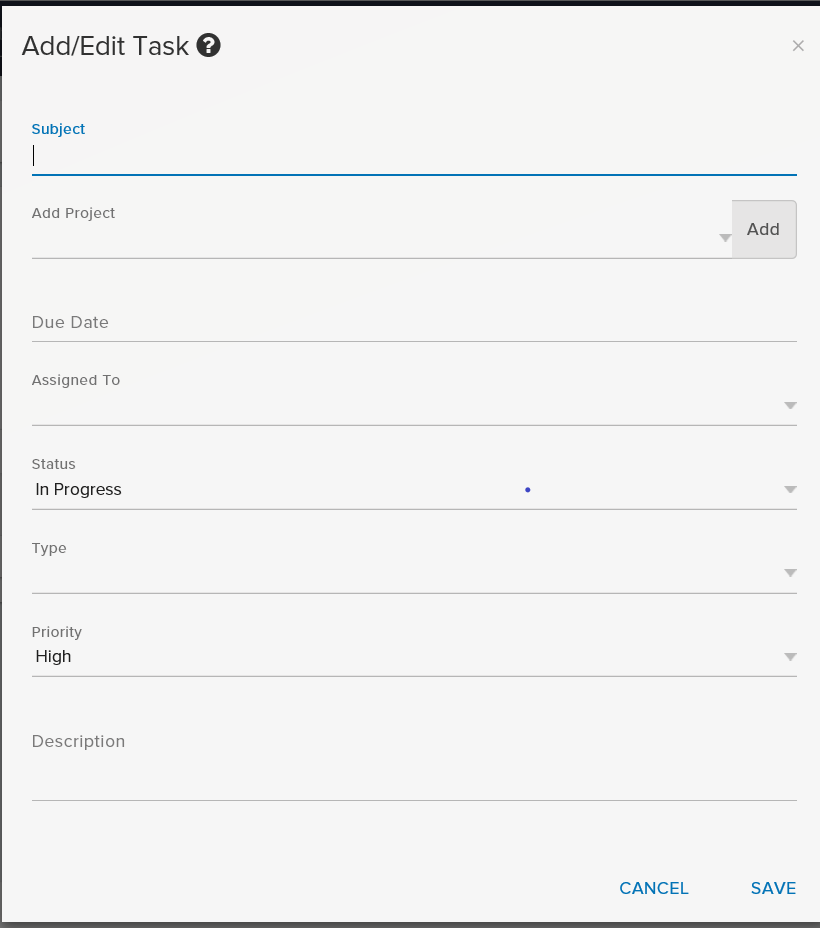The width and height of the screenshot is (820, 928).
Task: Click into the Description text area
Action: pos(414,762)
